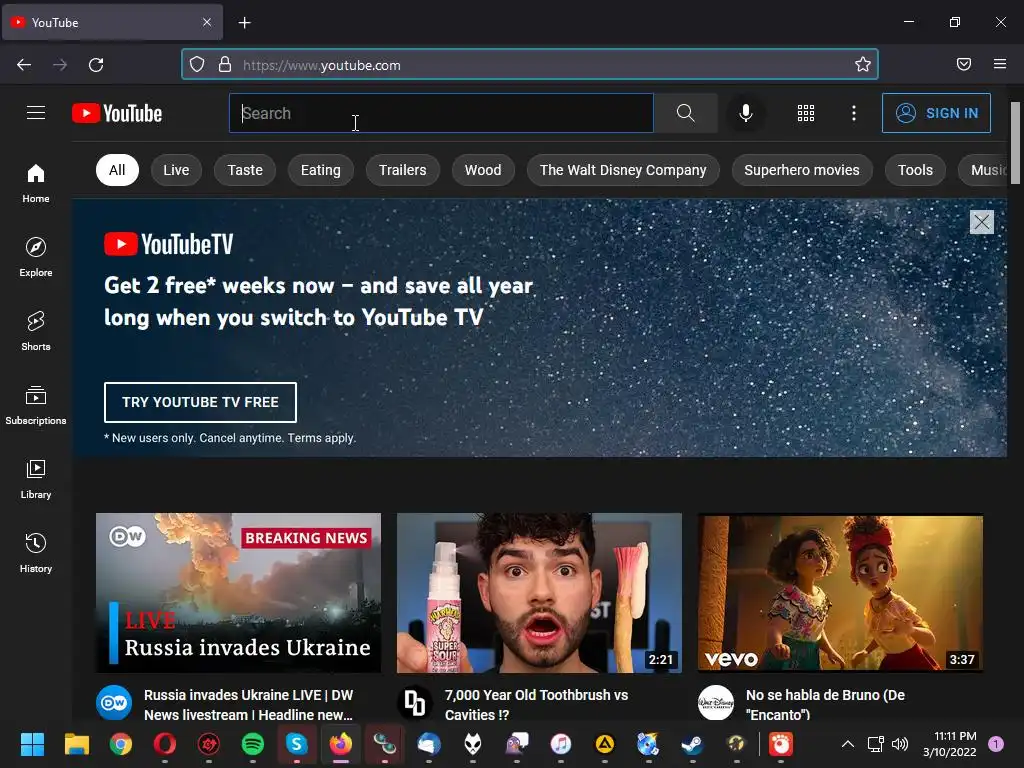Open the YouTube guide hamburger menu
The image size is (1024, 768).
(x=36, y=113)
